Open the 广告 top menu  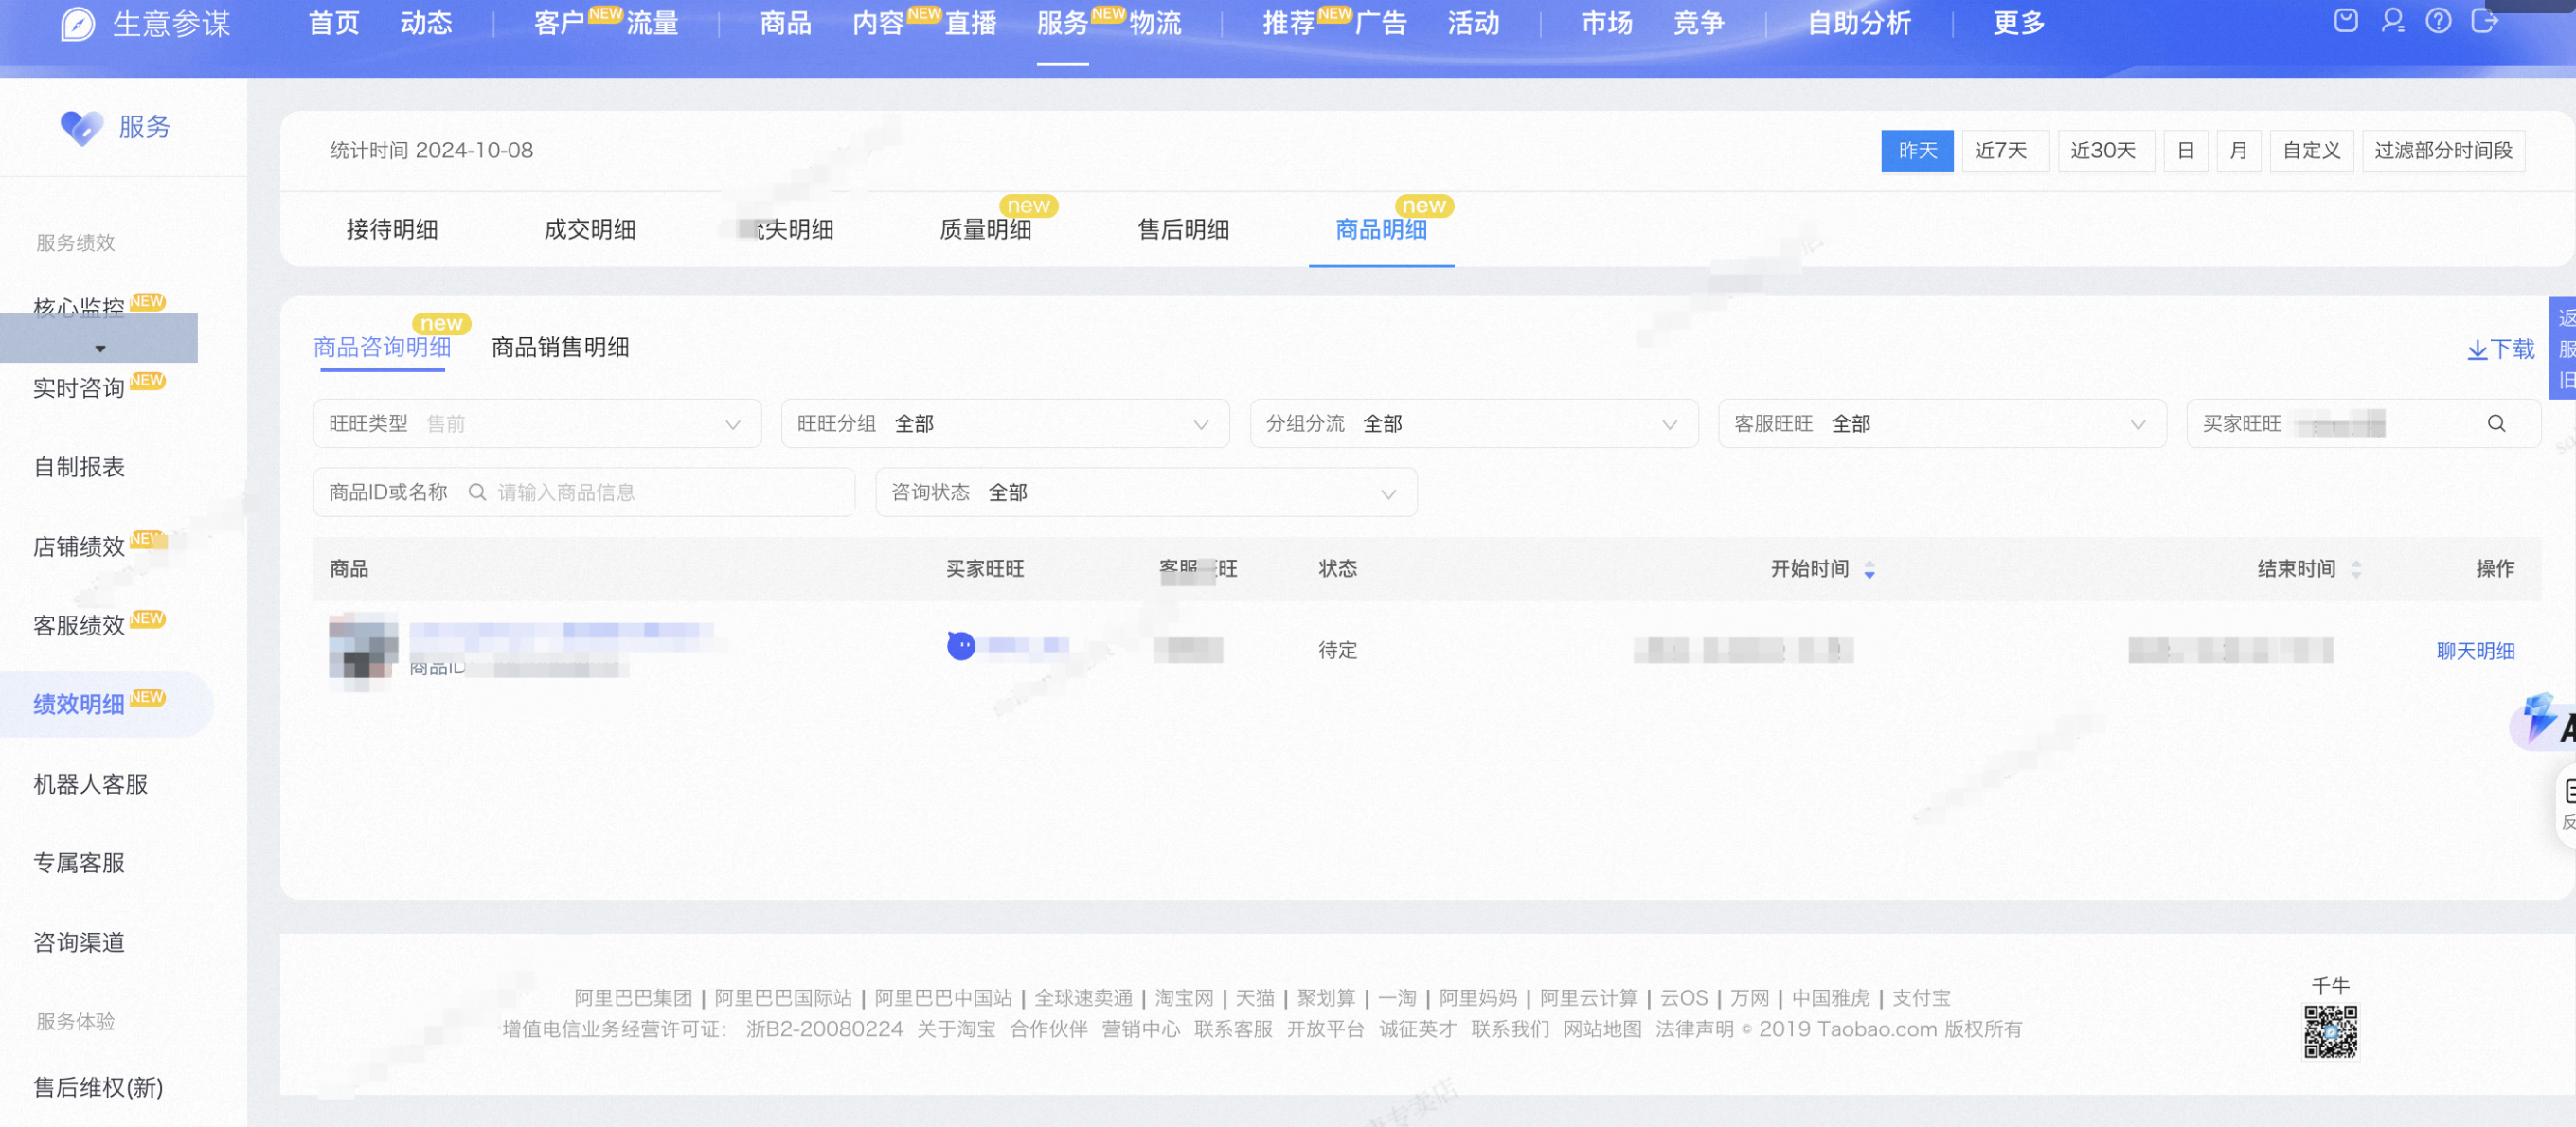[1381, 24]
